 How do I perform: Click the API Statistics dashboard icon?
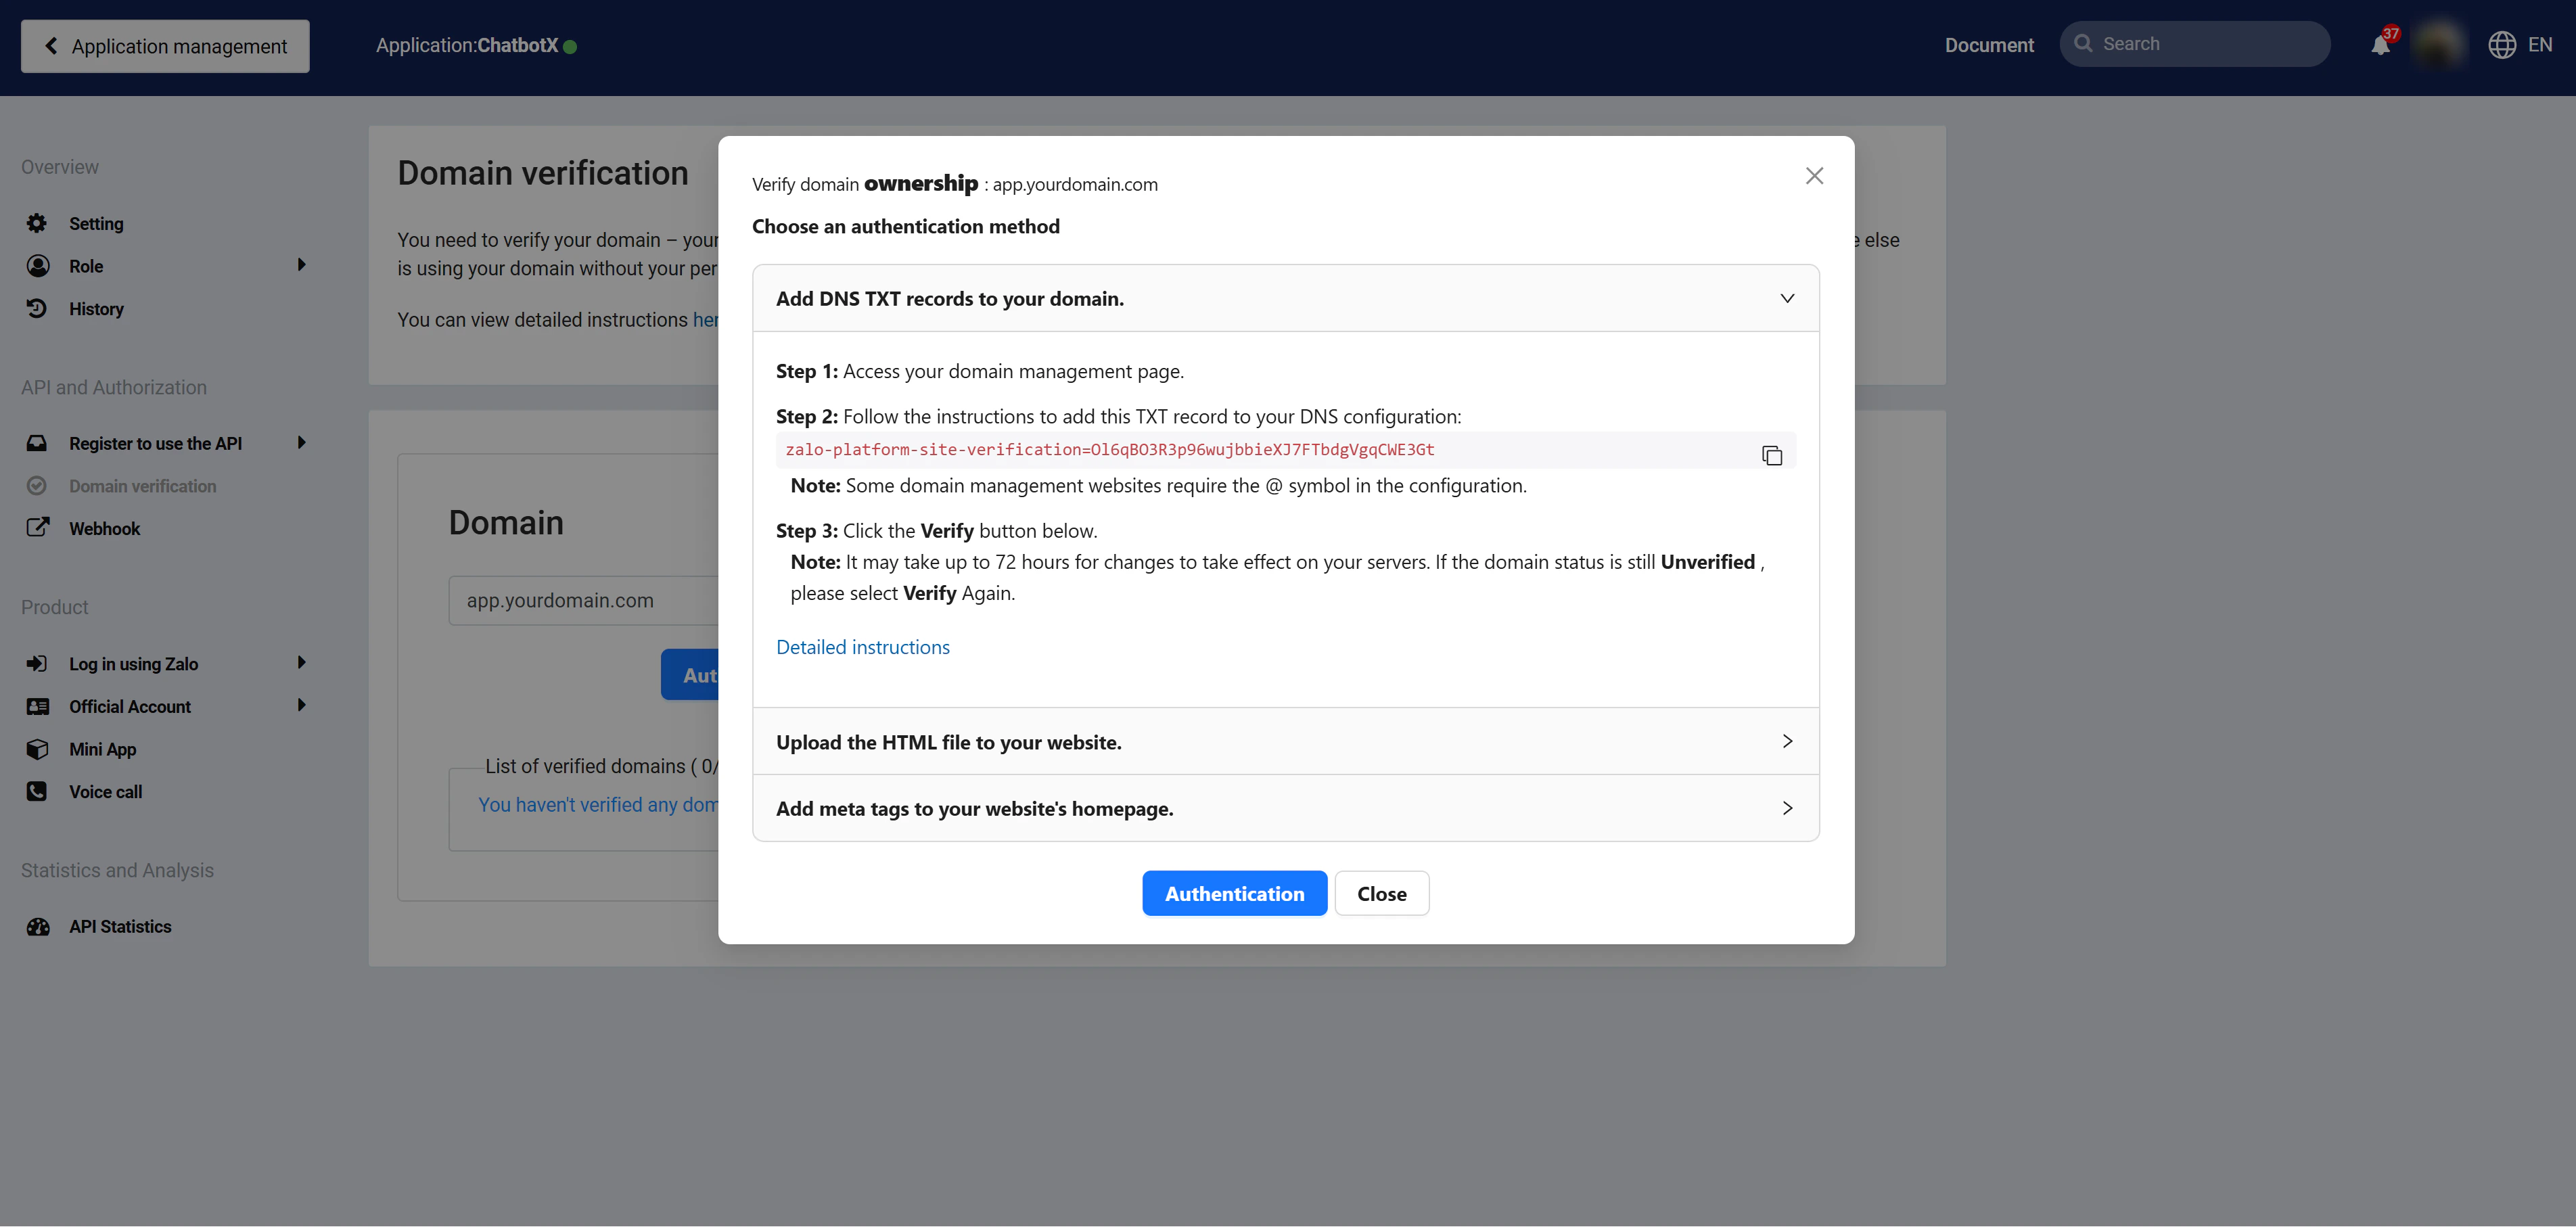[37, 926]
